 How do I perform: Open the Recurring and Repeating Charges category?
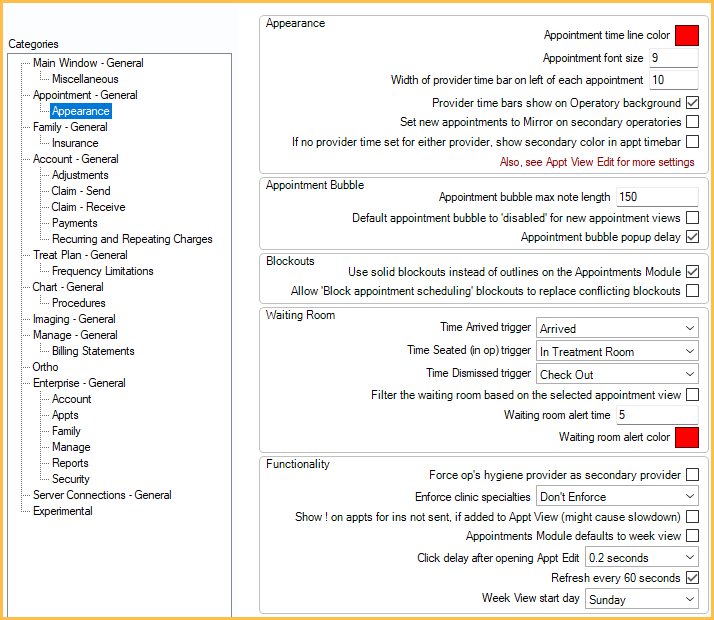coord(132,239)
